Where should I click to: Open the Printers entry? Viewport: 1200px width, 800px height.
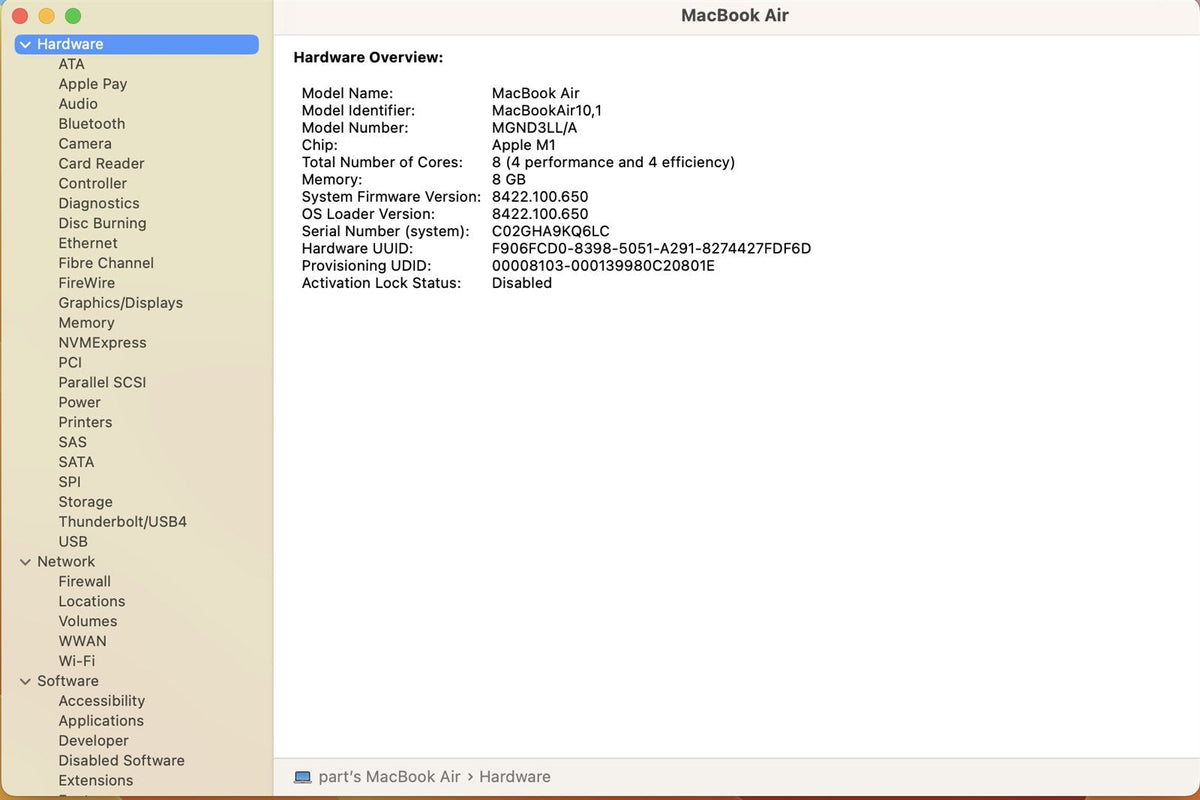click(x=85, y=422)
